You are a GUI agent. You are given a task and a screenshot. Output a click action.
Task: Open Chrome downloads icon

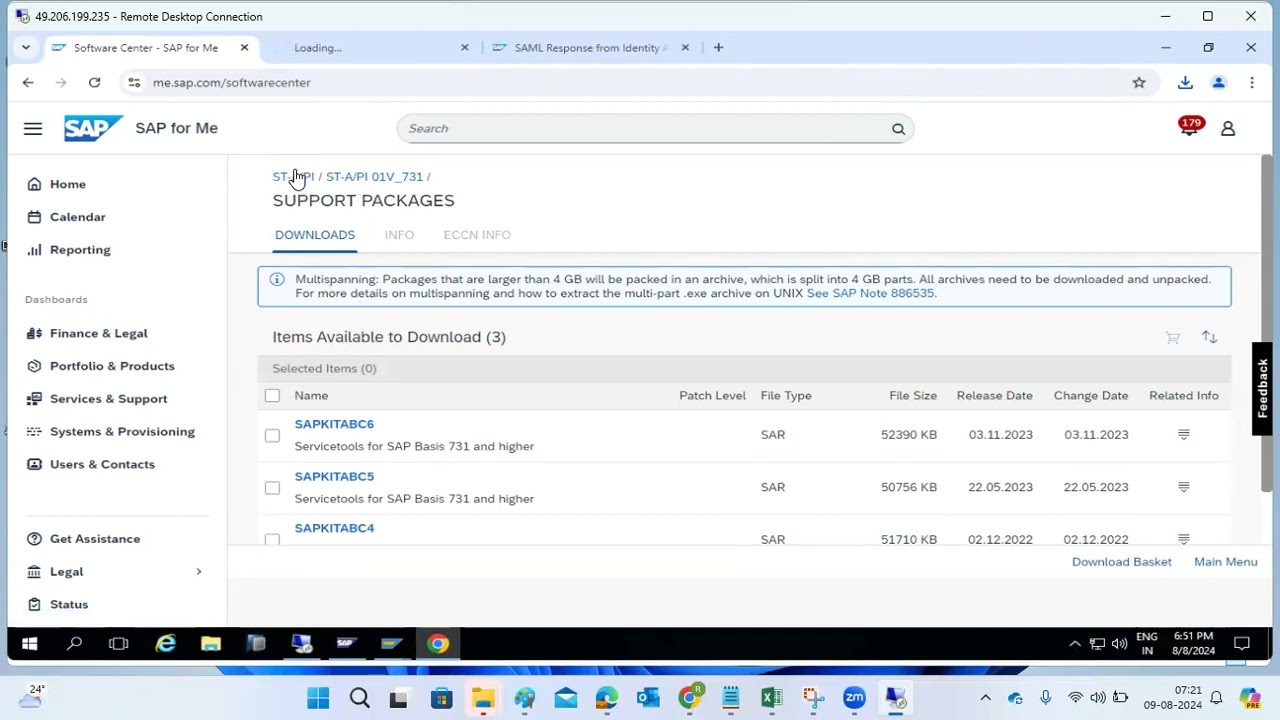[x=1185, y=83]
